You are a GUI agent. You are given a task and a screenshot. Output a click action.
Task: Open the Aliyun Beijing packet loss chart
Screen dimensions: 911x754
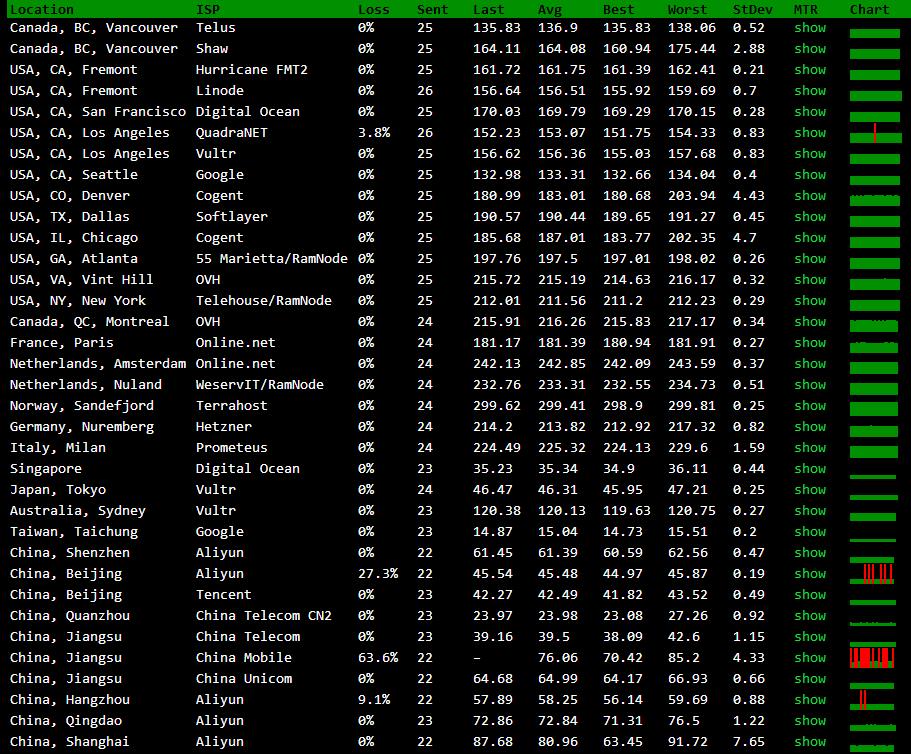click(873, 574)
